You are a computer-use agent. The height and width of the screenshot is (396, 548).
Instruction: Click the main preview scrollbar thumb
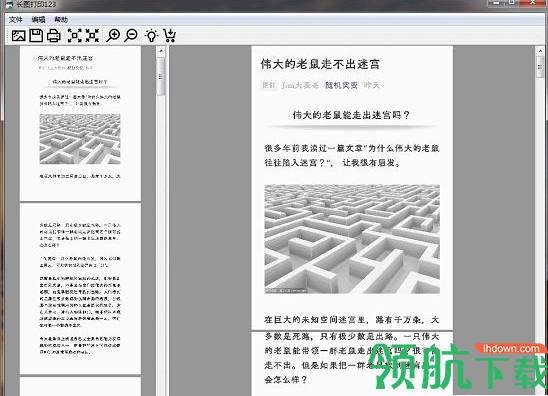coord(540,66)
